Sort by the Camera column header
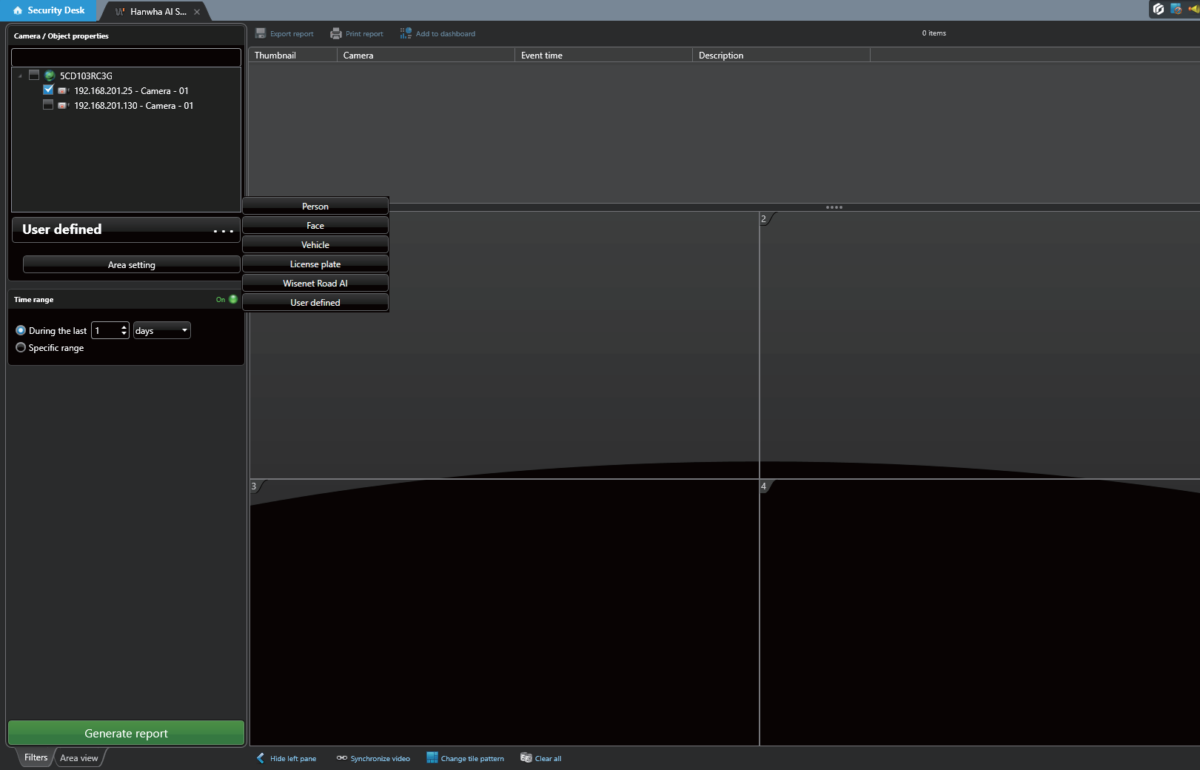Viewport: 1200px width, 770px height. click(x=426, y=55)
